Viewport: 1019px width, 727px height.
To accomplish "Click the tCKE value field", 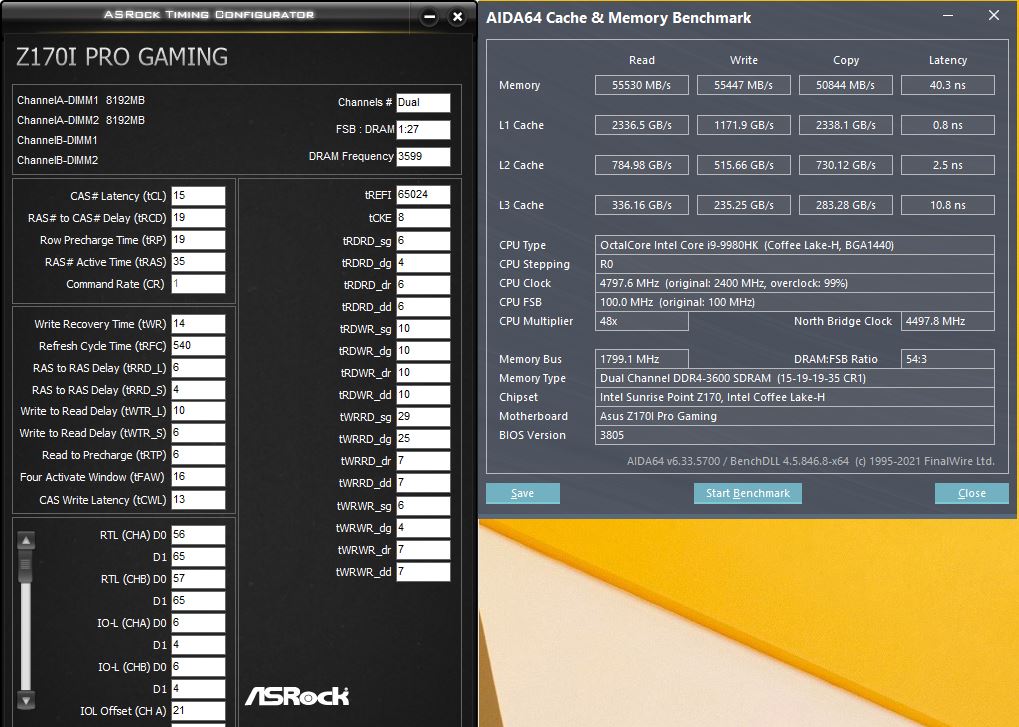I will coord(423,218).
